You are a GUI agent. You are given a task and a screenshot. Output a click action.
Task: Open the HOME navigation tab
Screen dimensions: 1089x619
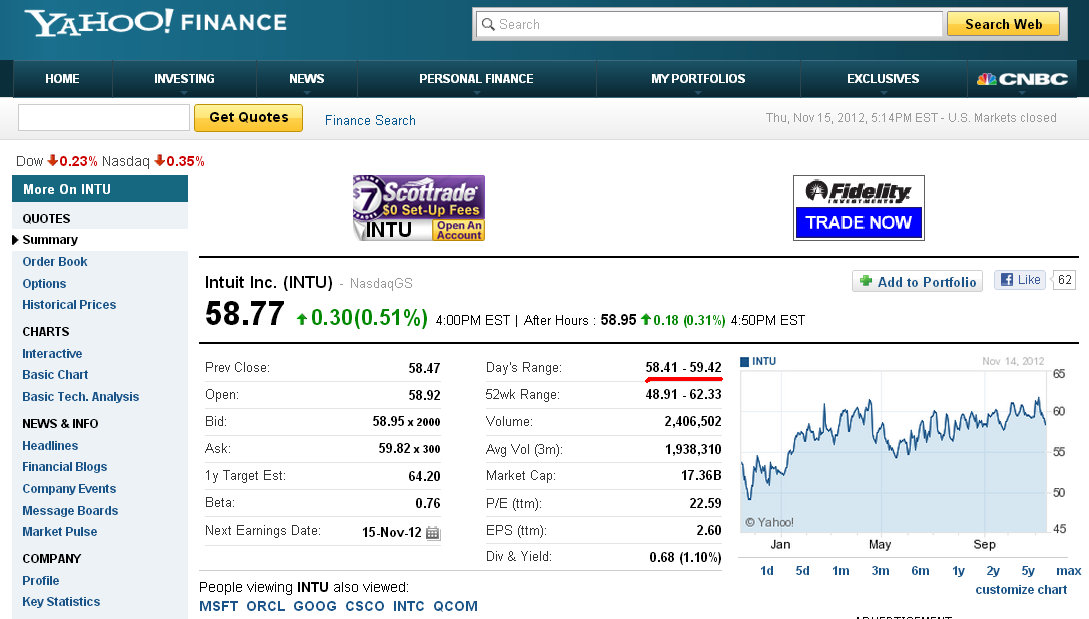click(x=63, y=79)
